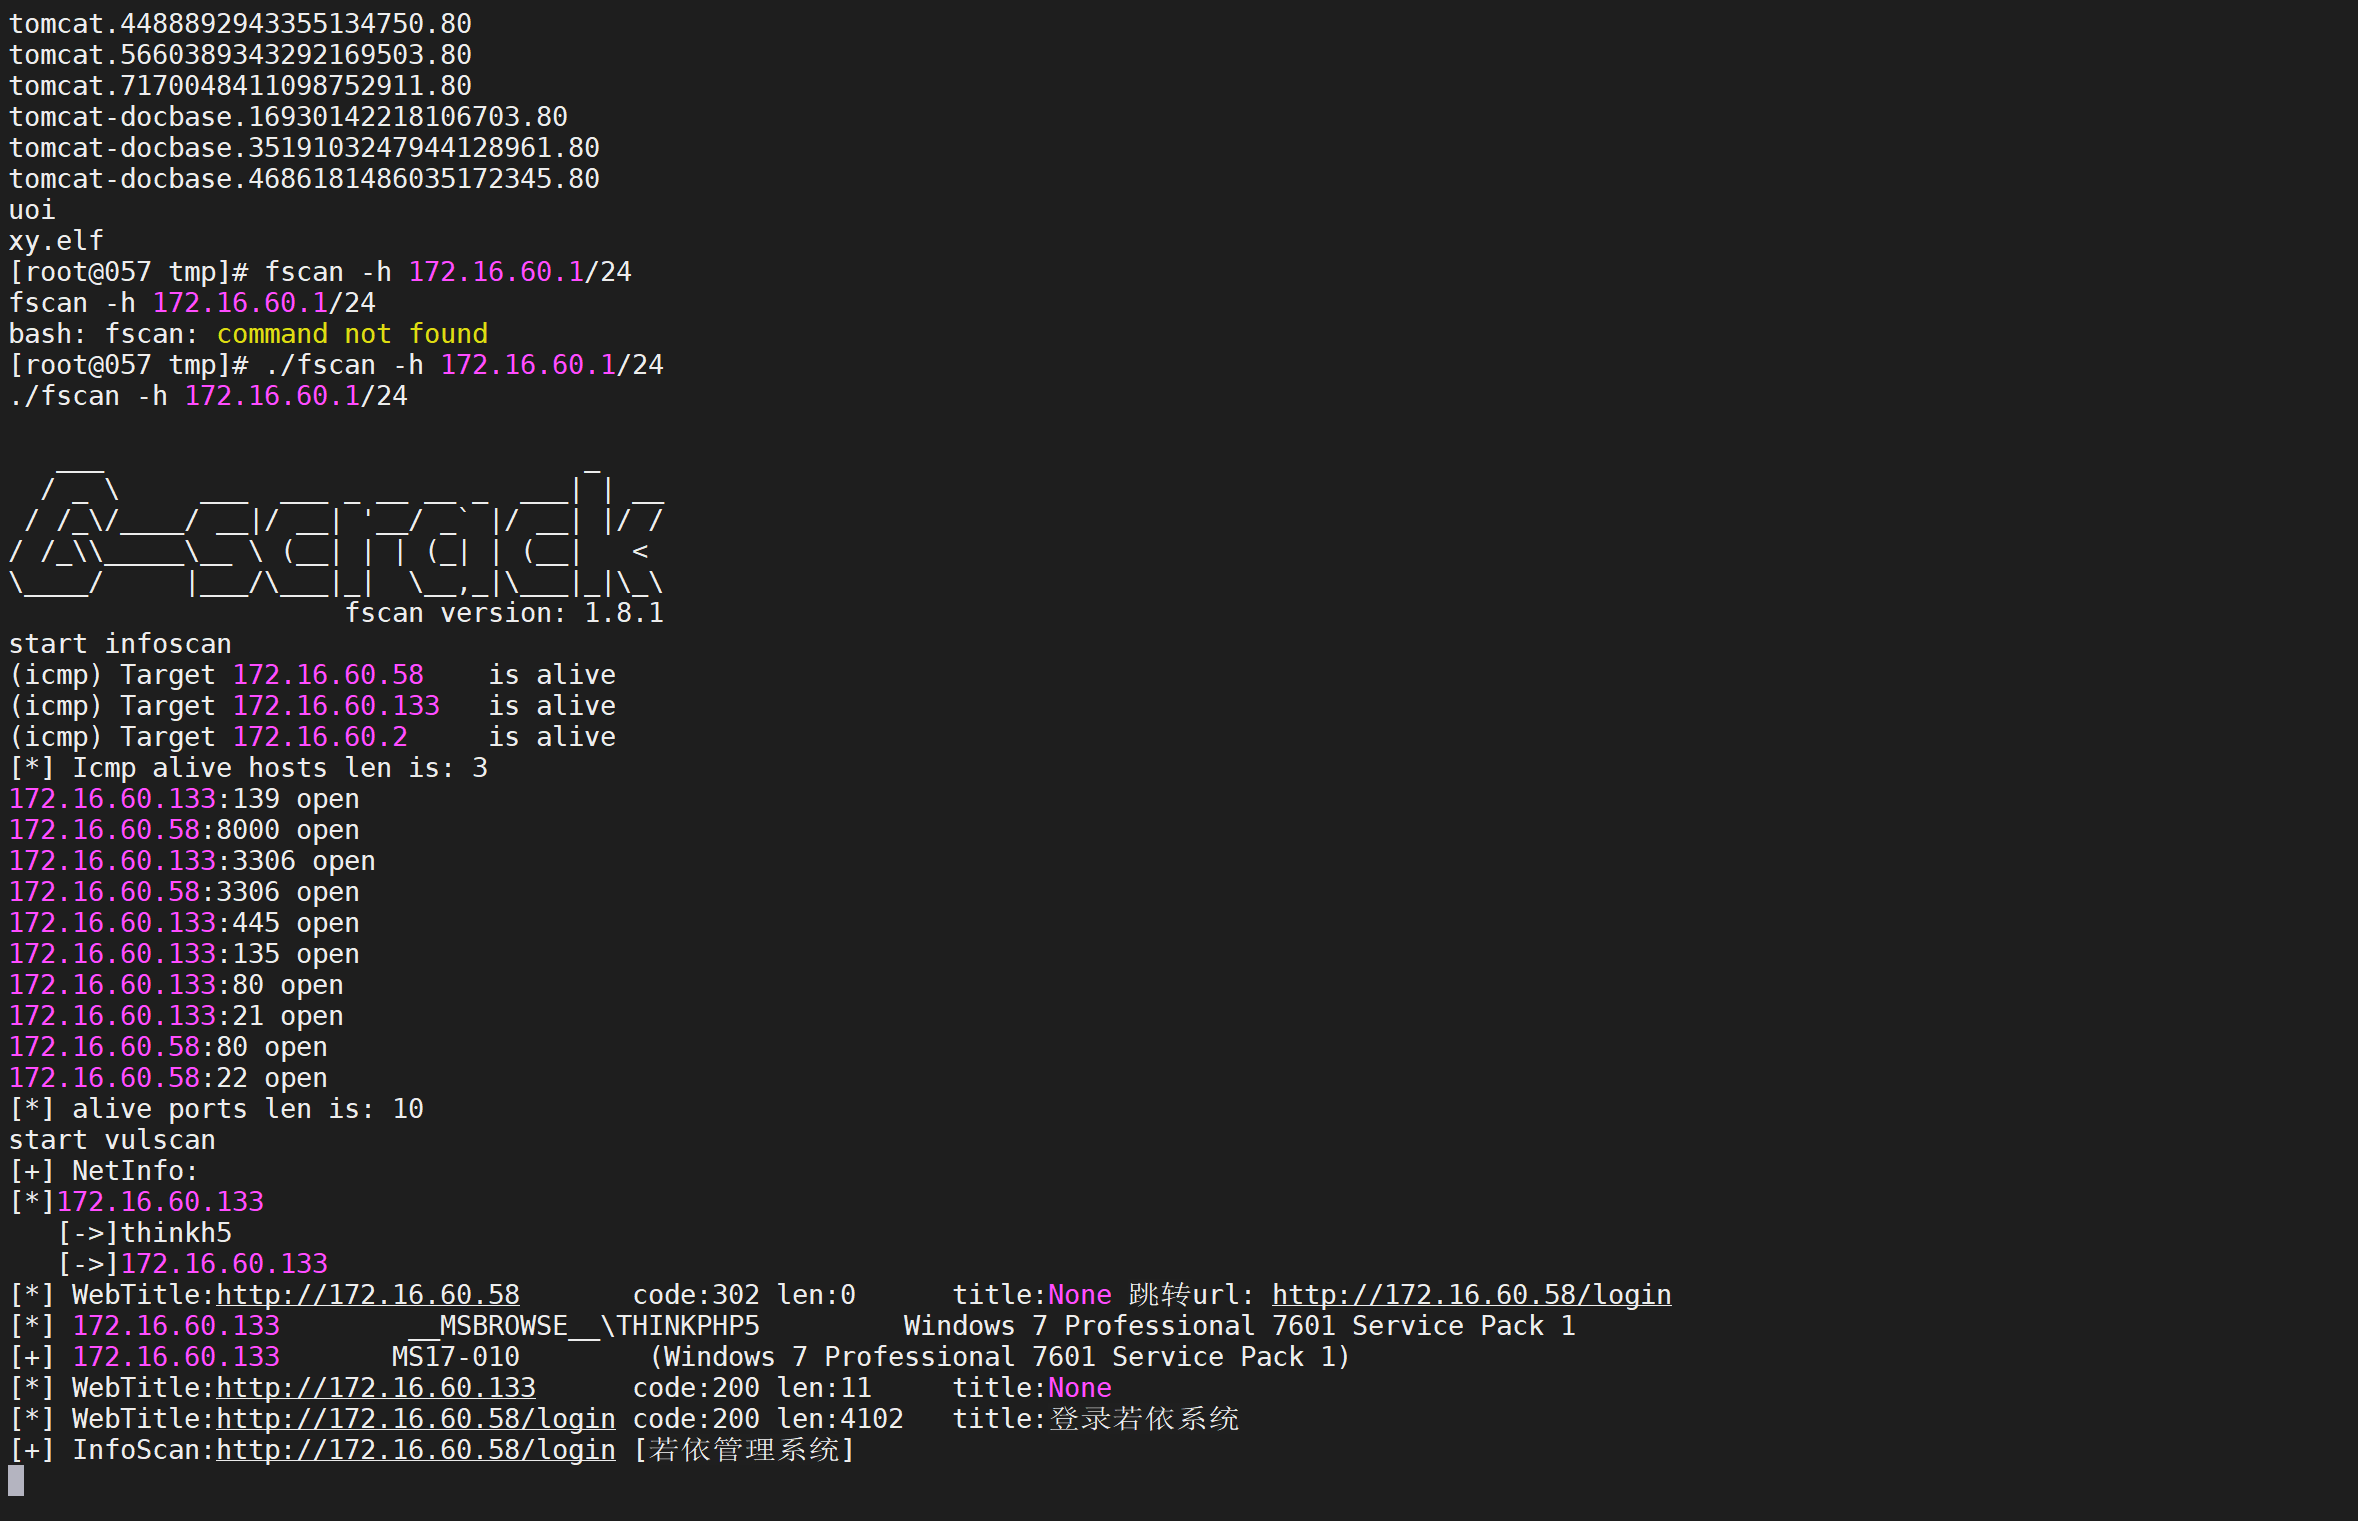
Task: Click the [->]thinkh5 hostname entry
Action: [x=145, y=1233]
